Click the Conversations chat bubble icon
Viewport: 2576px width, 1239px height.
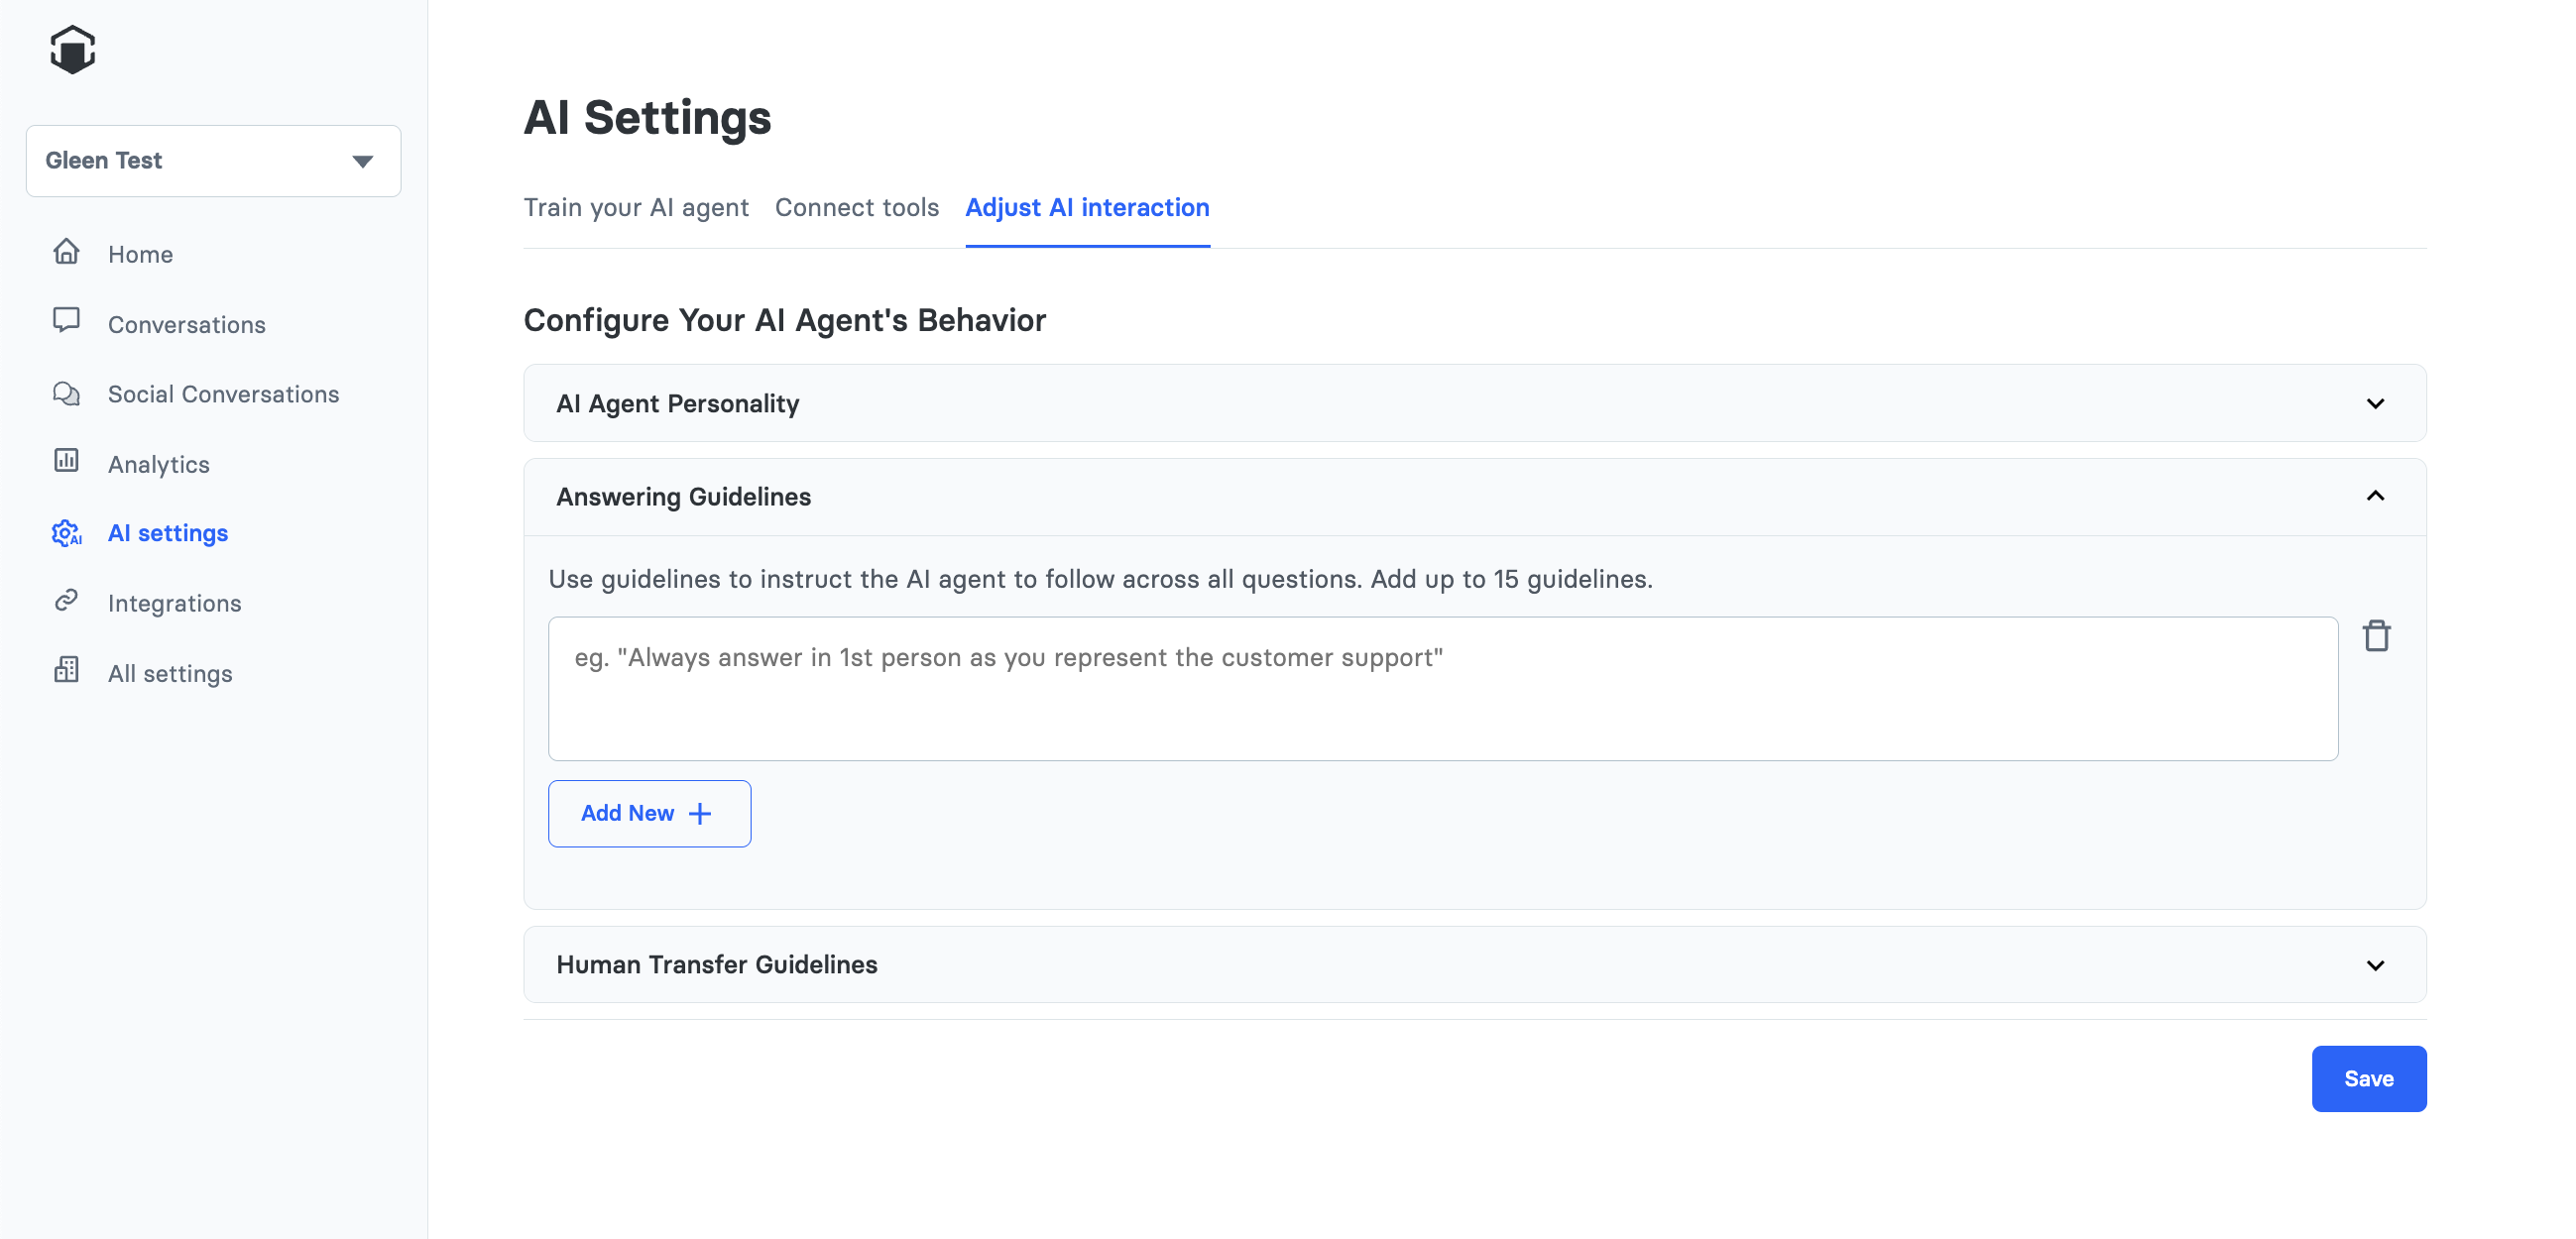[66, 321]
